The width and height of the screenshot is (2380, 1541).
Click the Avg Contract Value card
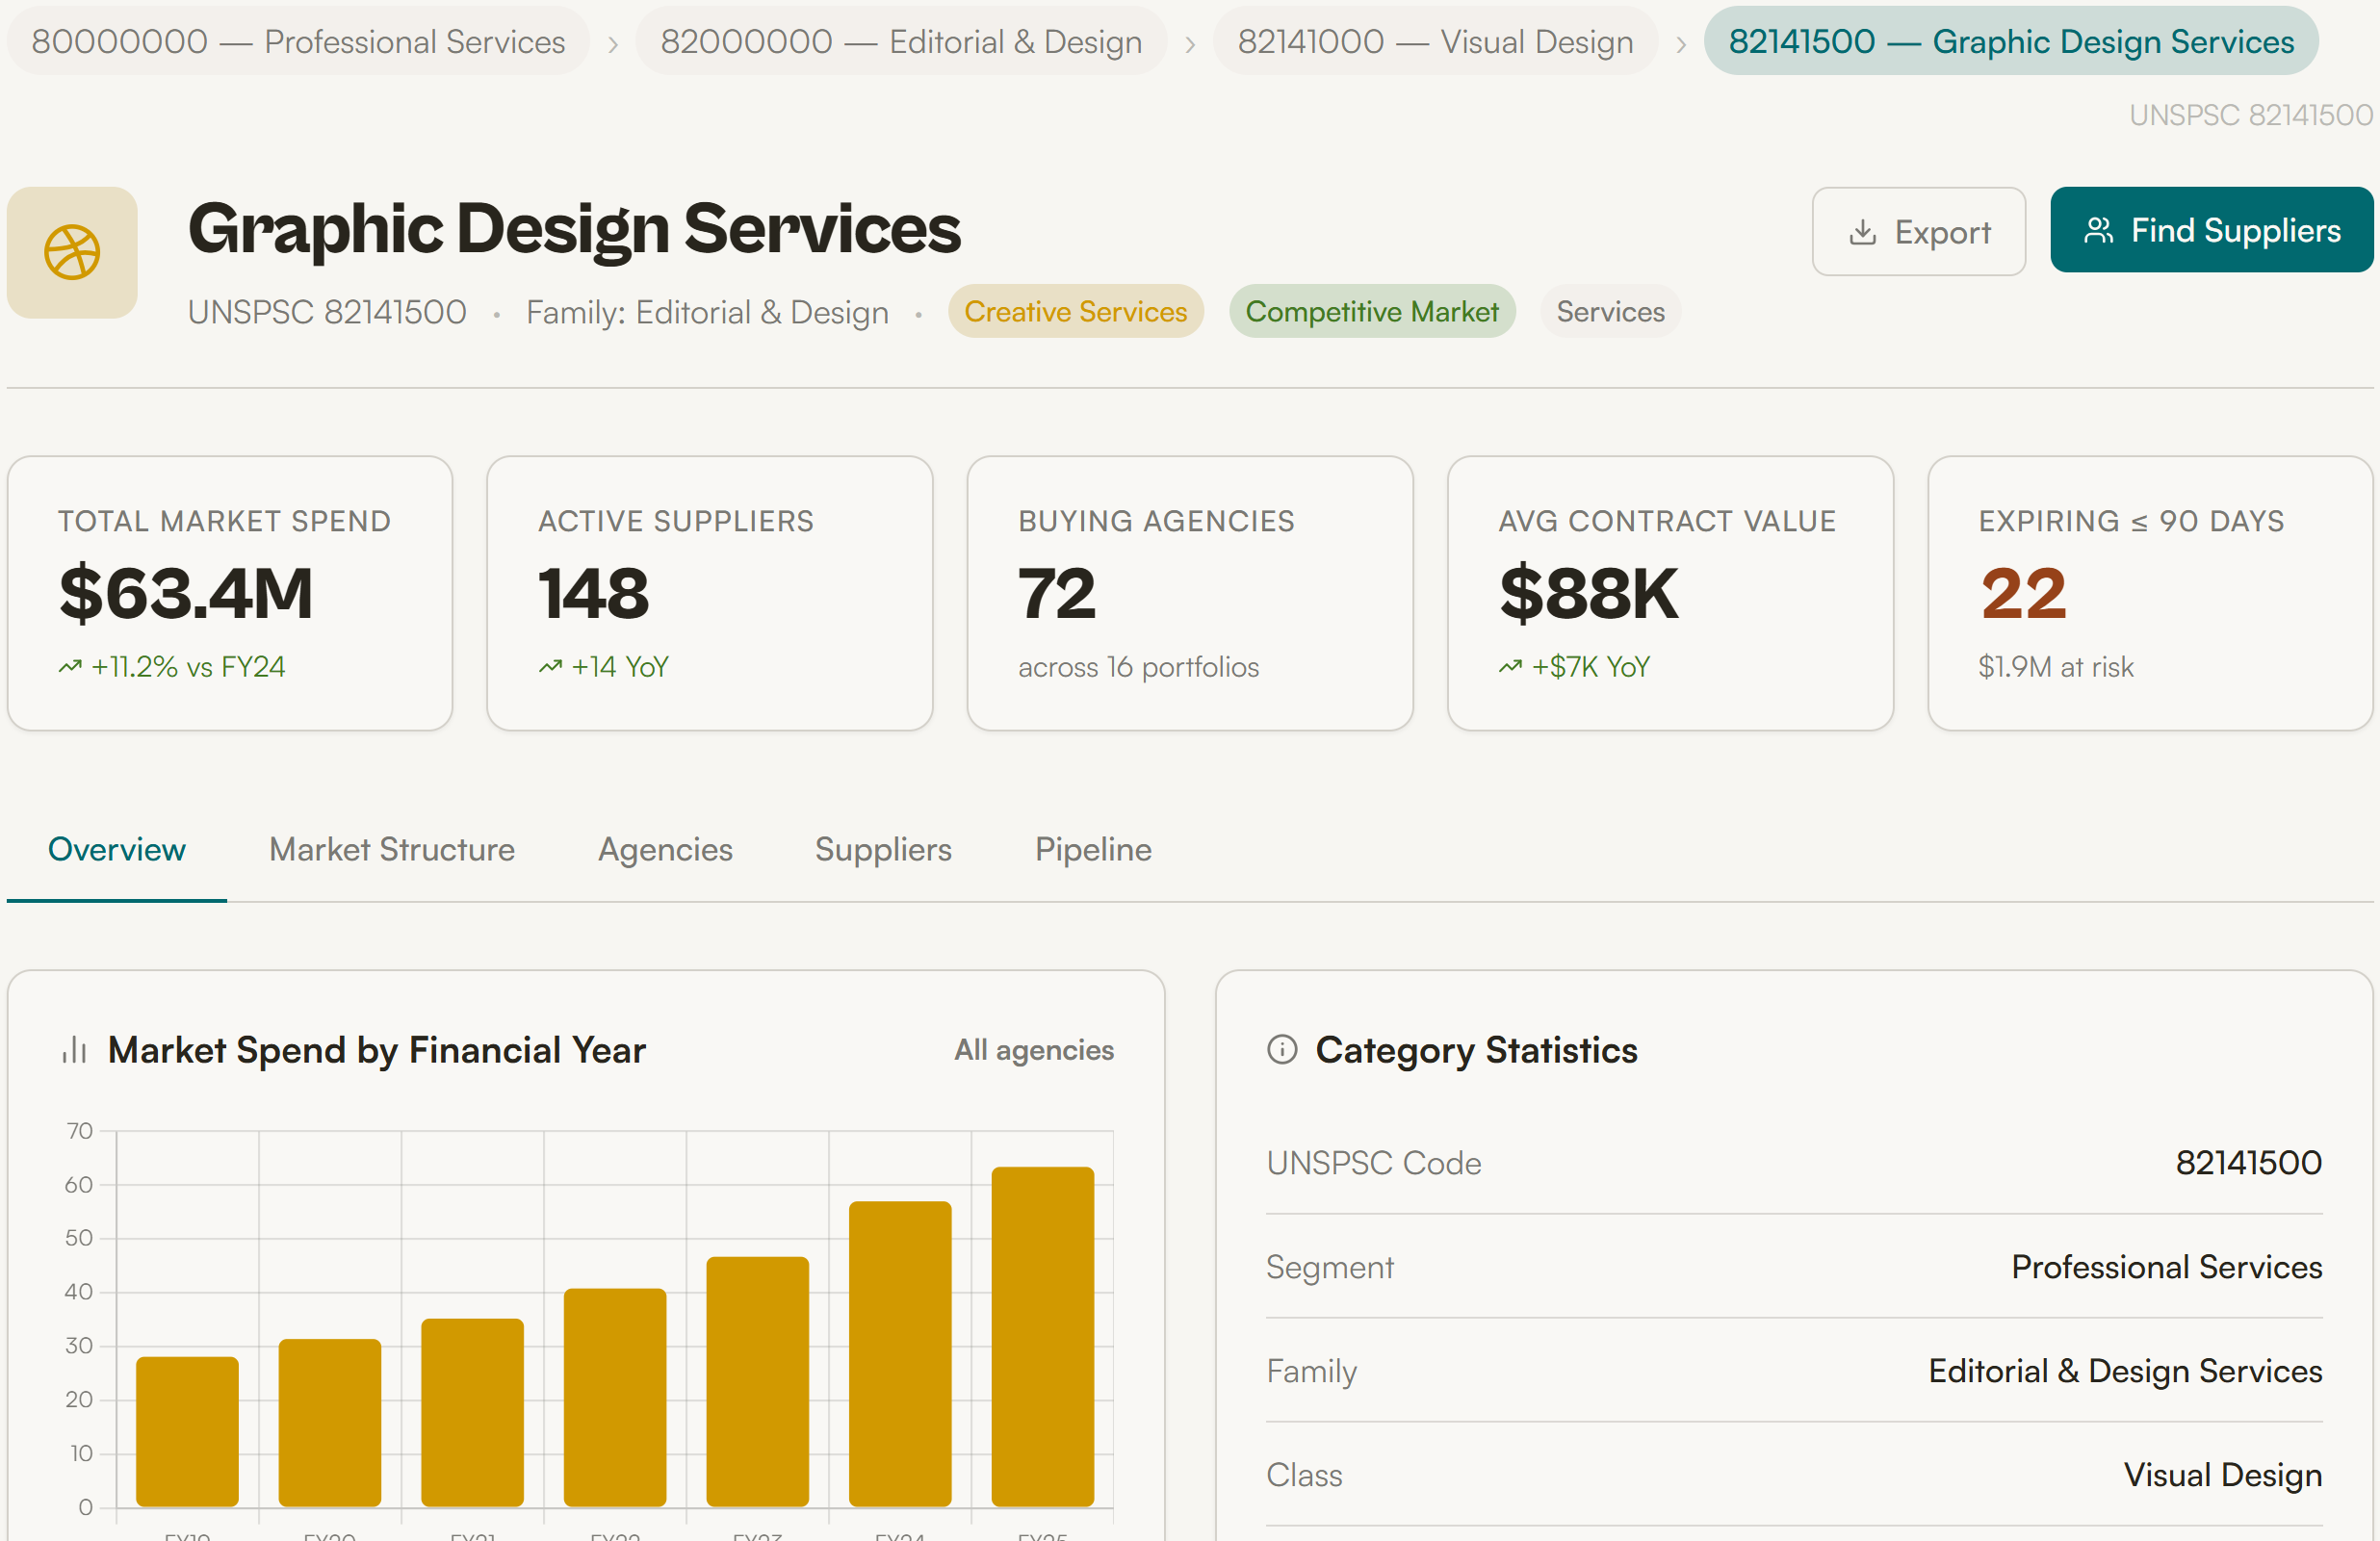[1670, 593]
